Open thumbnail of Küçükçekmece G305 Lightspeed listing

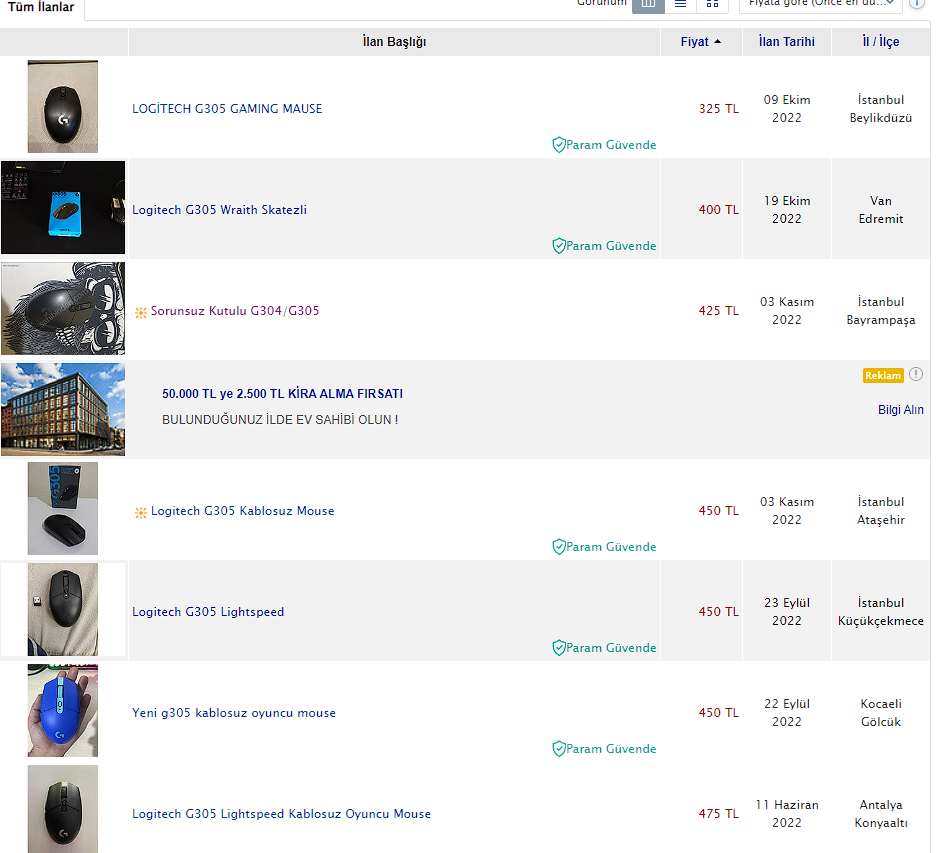coord(63,609)
